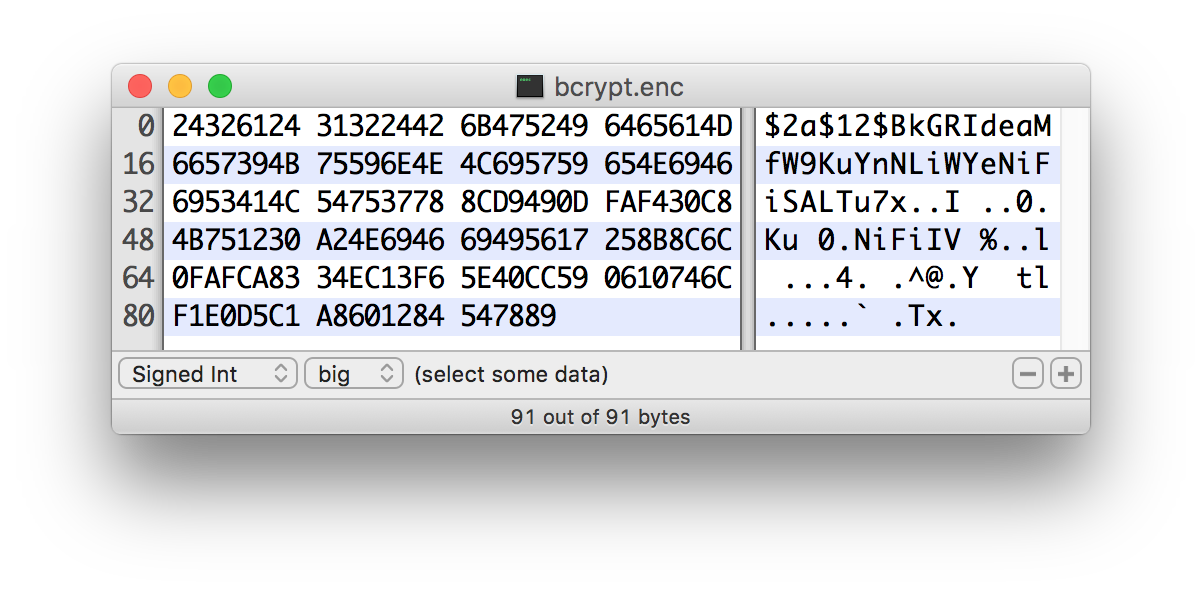1202x594 pixels.
Task: Click the minus button to remove inspector row
Action: click(x=1027, y=375)
